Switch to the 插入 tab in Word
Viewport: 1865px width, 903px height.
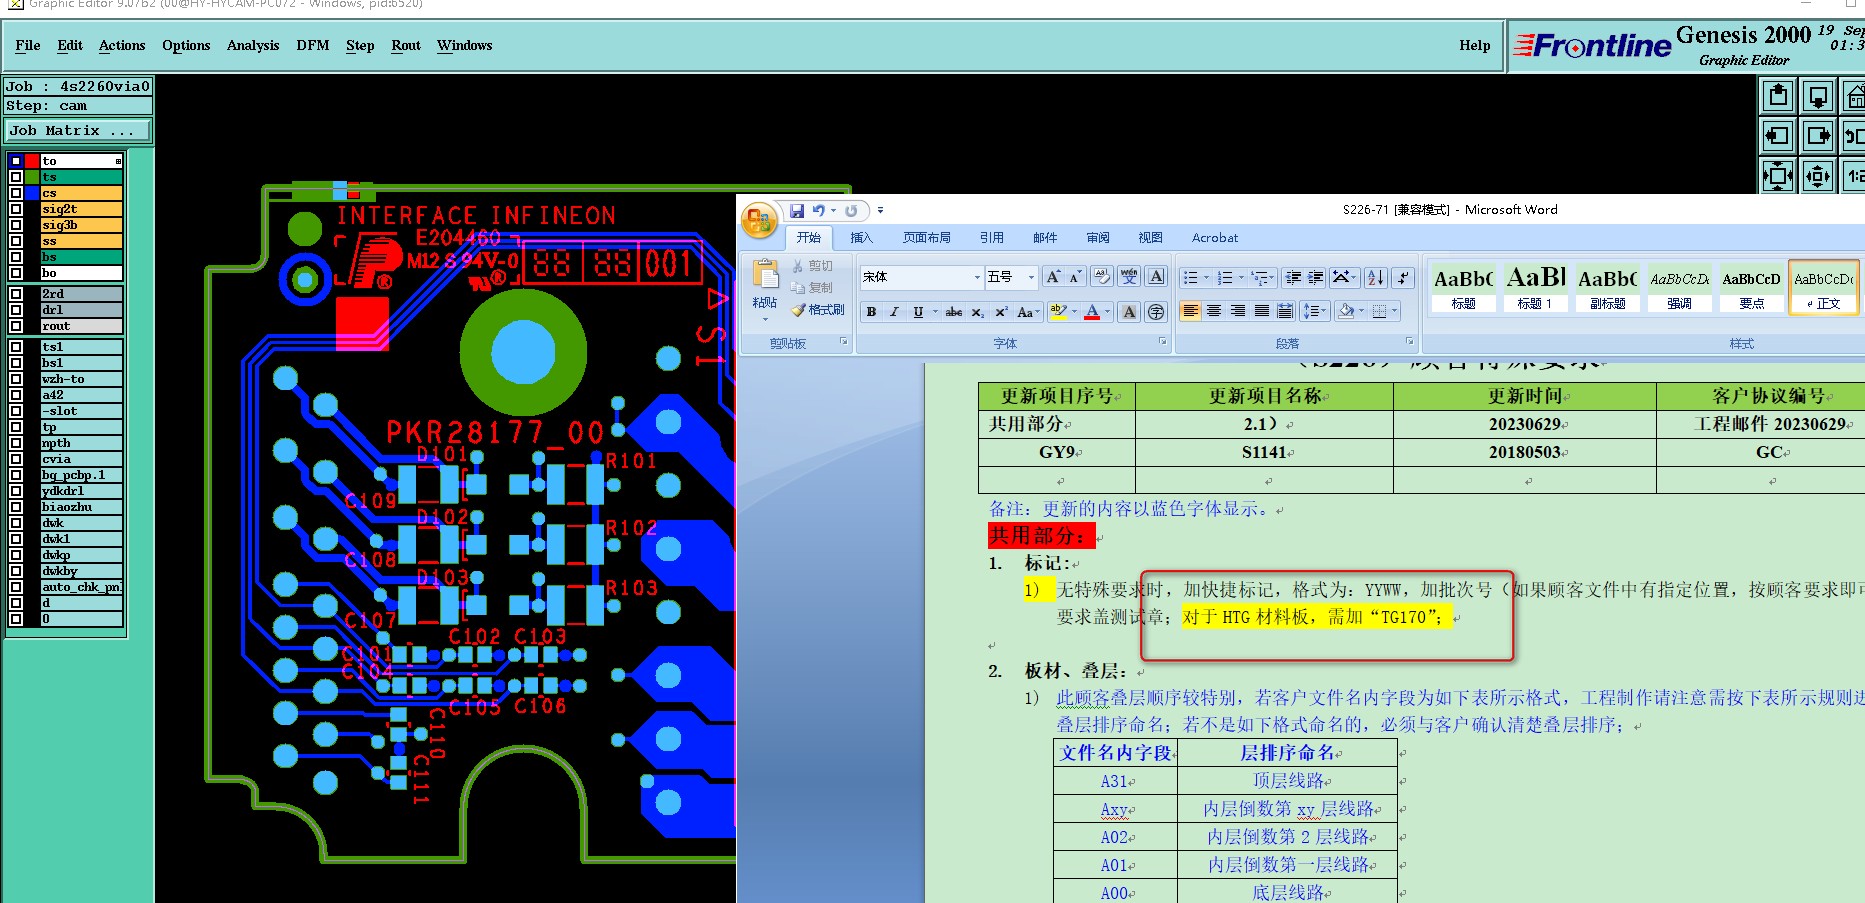[861, 238]
